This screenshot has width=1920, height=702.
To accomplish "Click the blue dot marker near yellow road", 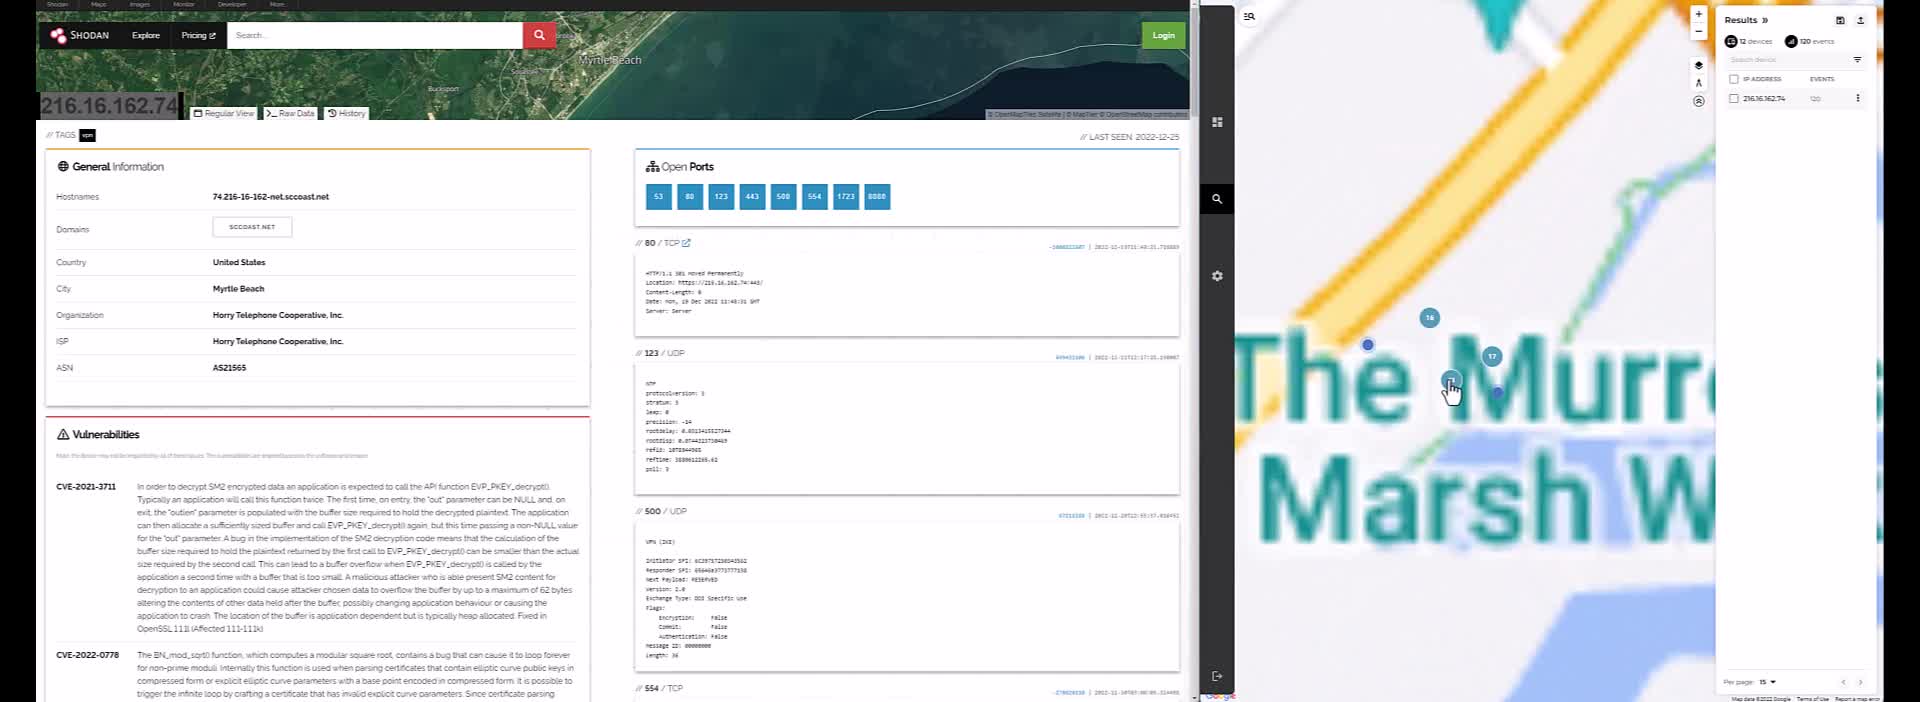I will click(x=1368, y=344).
